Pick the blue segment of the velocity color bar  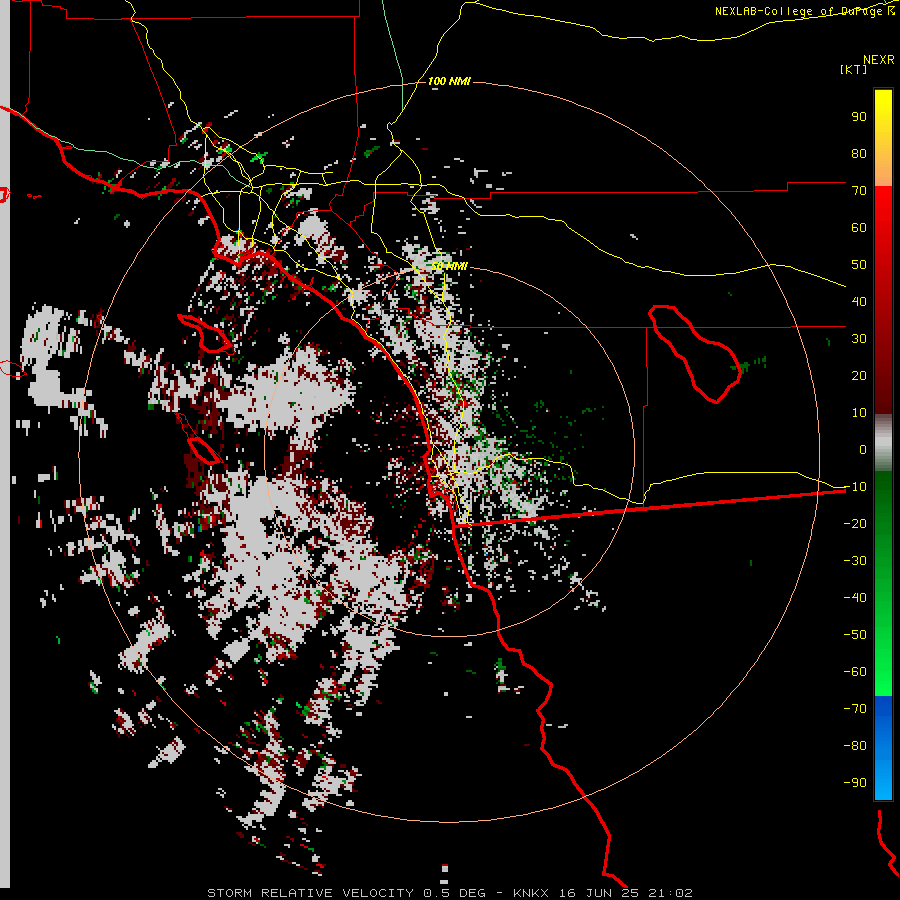(883, 748)
